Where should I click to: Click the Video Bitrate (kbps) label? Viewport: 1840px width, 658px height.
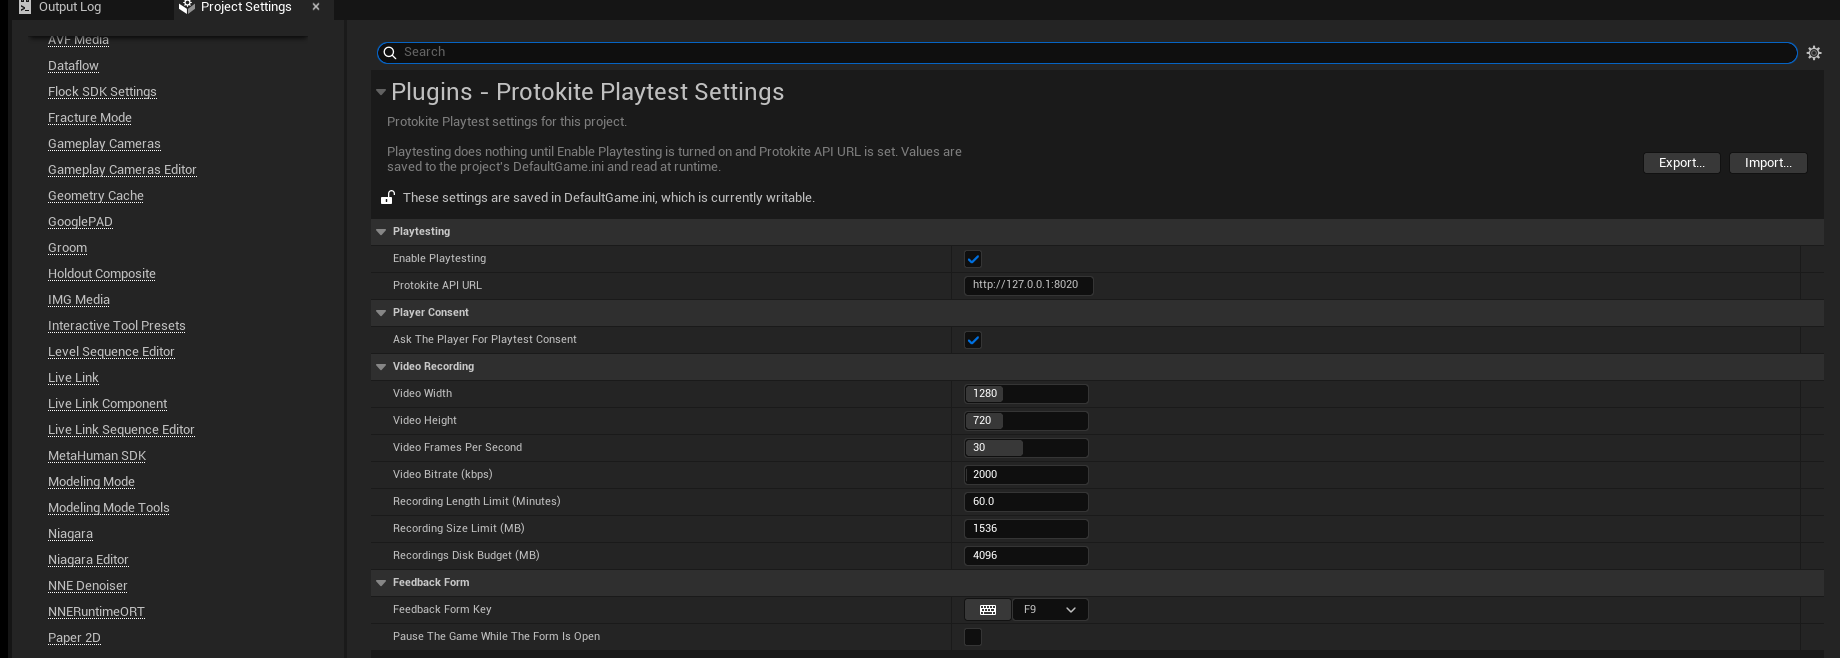(443, 475)
